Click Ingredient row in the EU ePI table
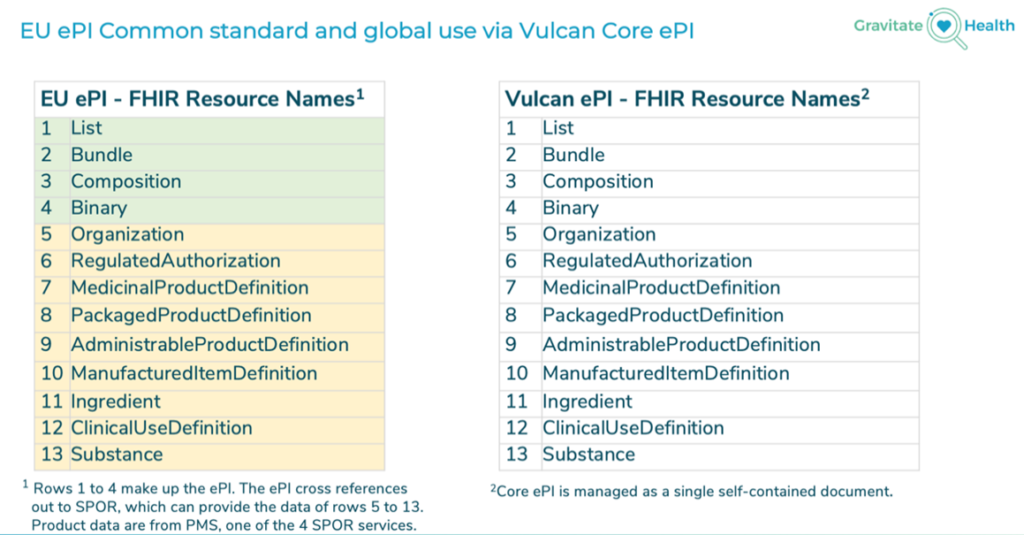 [x=115, y=401]
